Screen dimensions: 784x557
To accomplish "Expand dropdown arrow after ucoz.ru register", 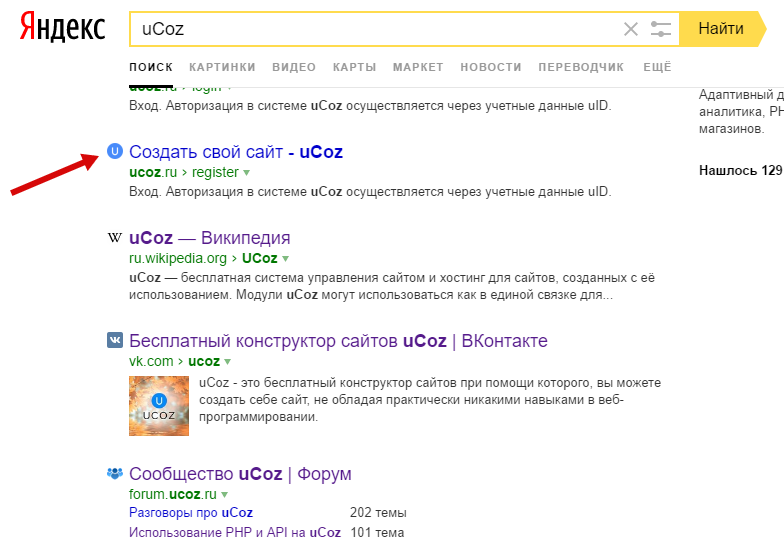I will (247, 172).
